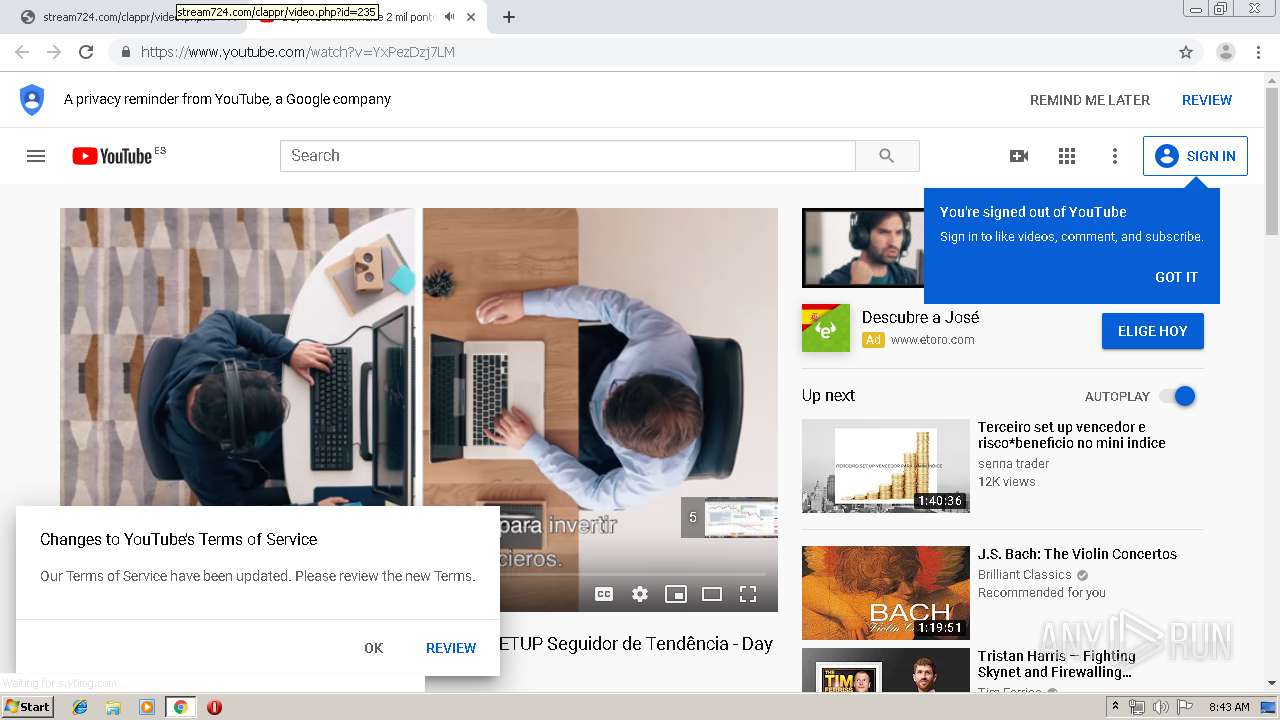1280x720 pixels.
Task: Click ELIGE HOY on the eToro ad
Action: [1153, 331]
